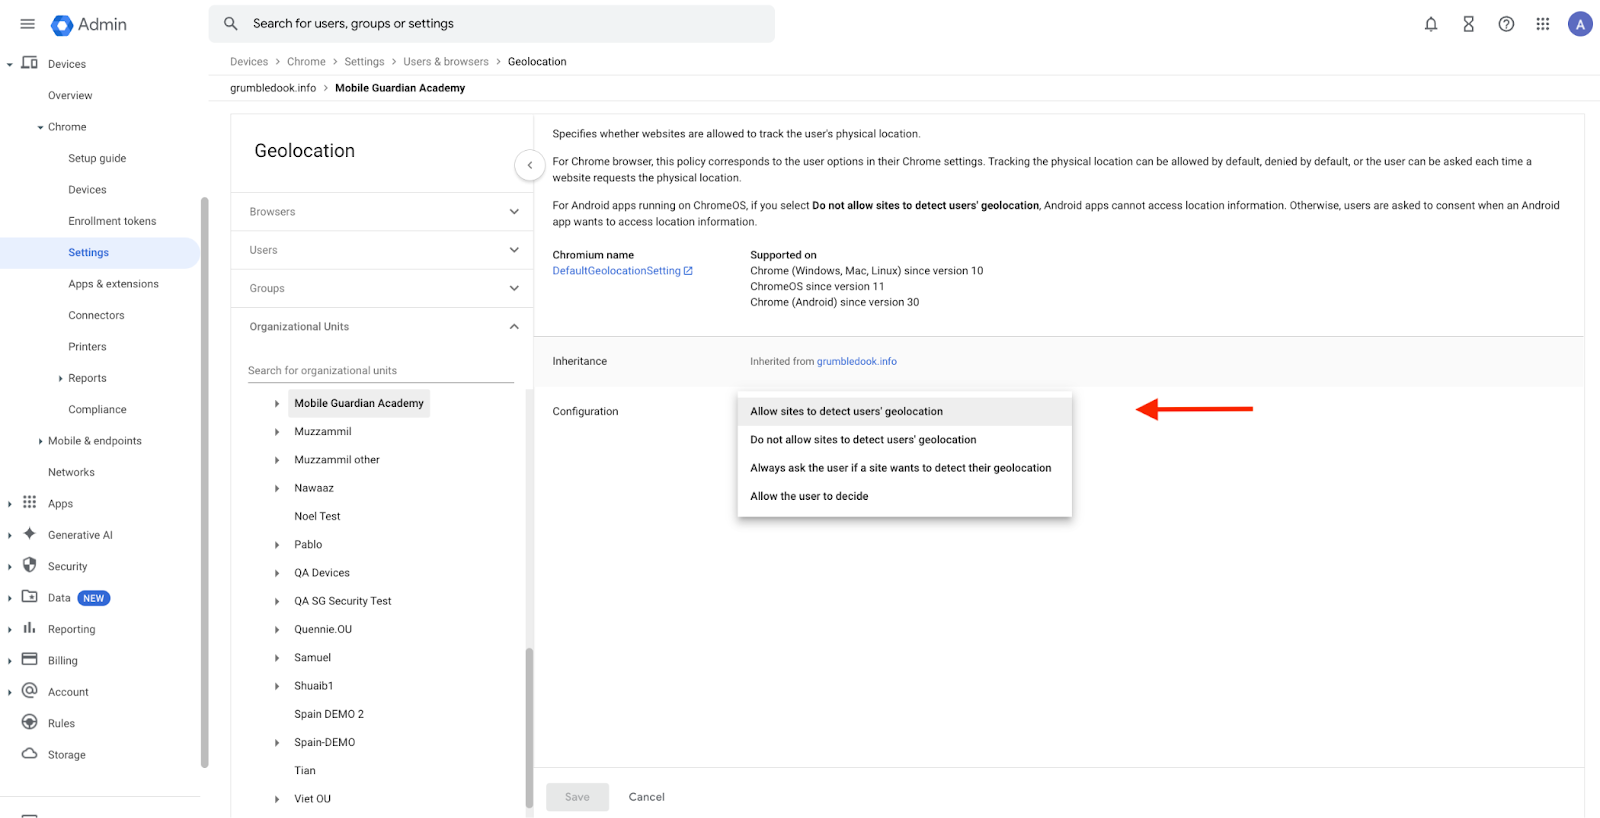Click the Save button
Viewport: 1600px width, 818px height.
[577, 797]
